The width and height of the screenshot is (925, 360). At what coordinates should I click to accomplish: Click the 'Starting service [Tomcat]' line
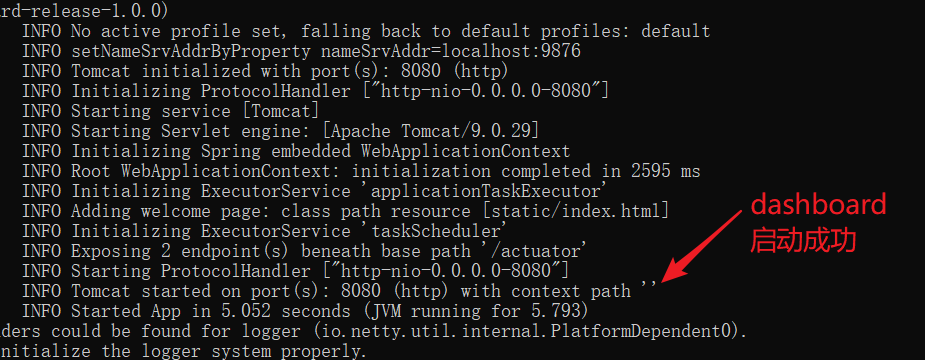pos(171,111)
